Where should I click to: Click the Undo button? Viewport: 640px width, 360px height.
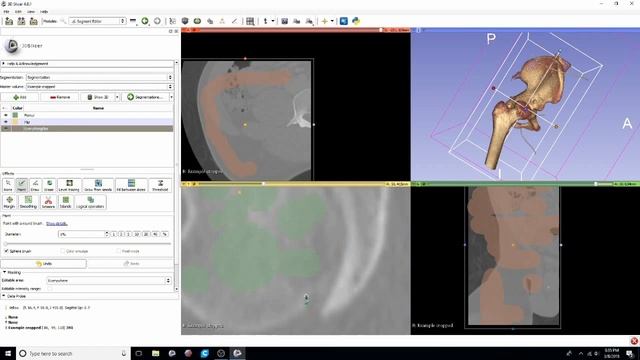[44, 264]
